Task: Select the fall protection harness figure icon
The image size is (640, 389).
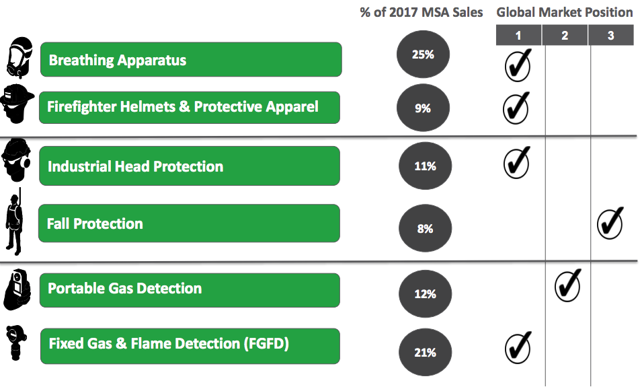Action: (14, 222)
